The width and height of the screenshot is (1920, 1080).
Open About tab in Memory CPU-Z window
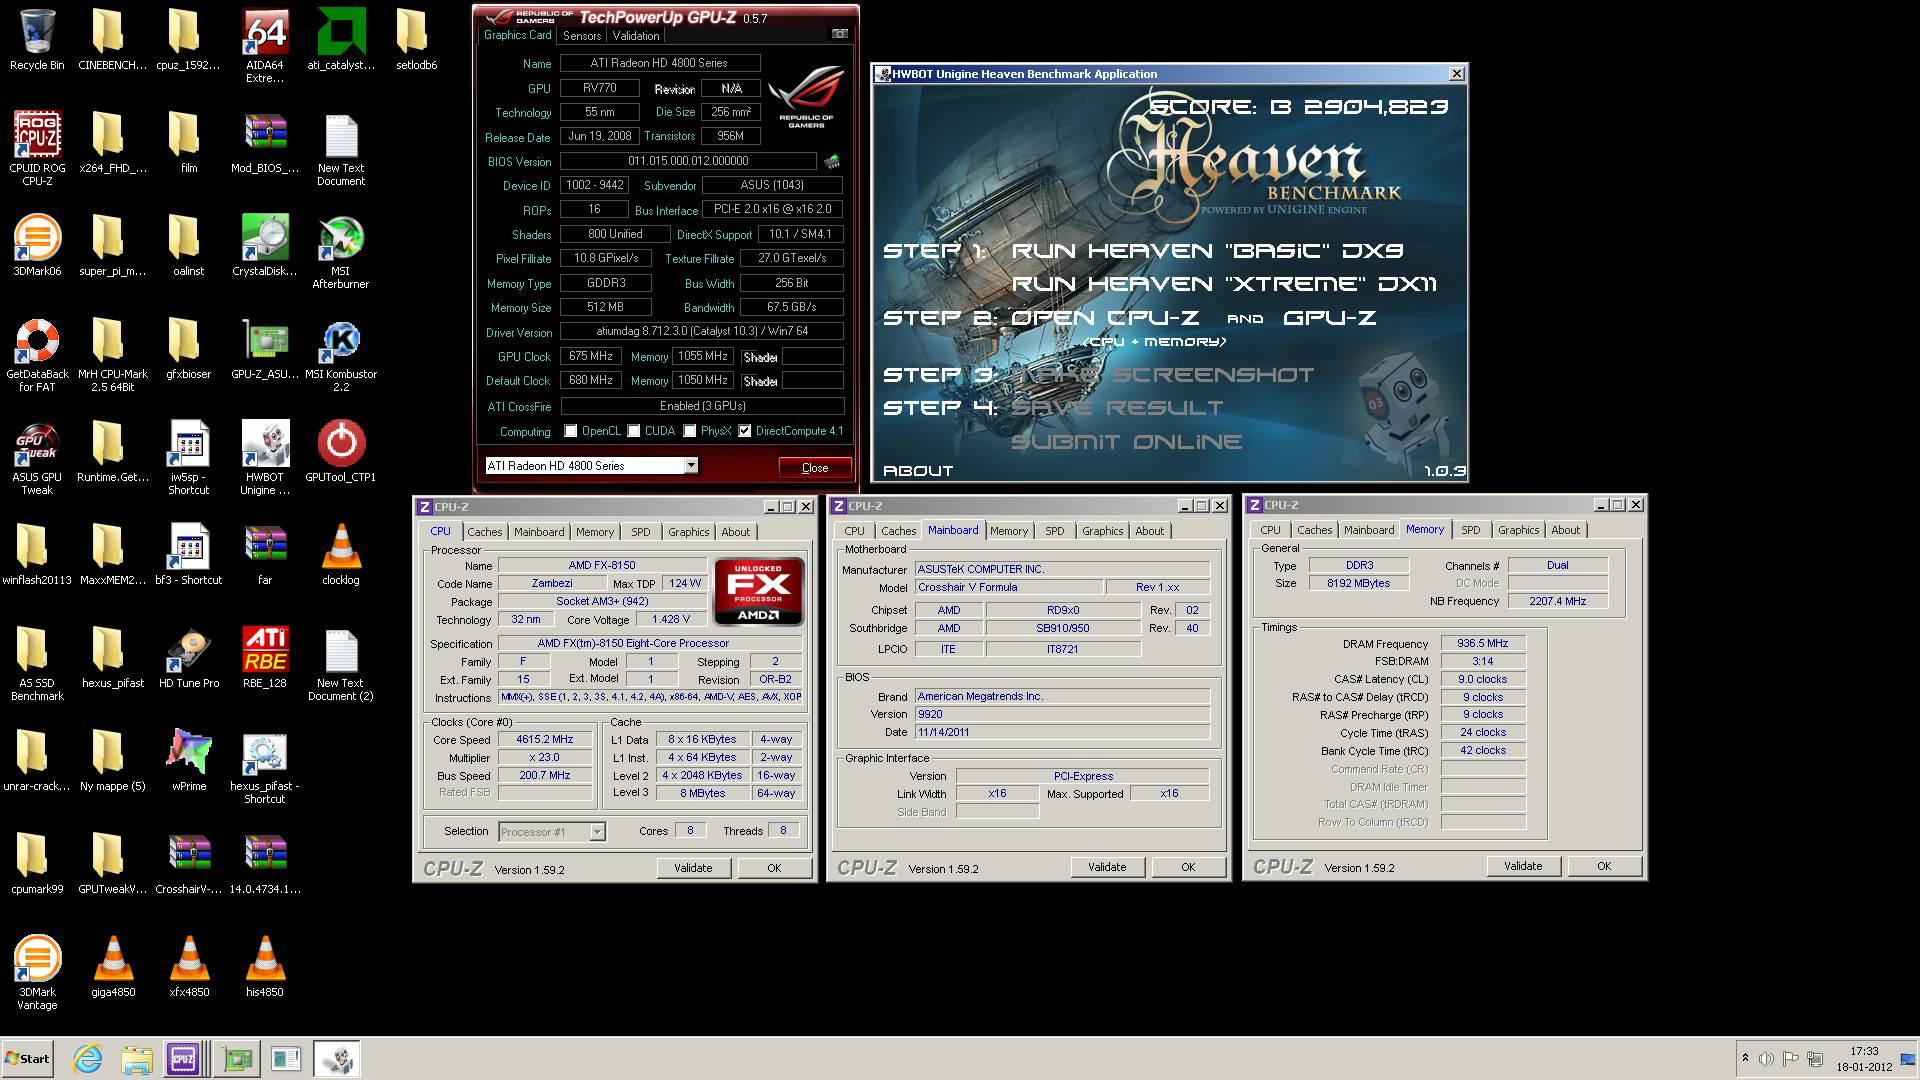[1566, 530]
